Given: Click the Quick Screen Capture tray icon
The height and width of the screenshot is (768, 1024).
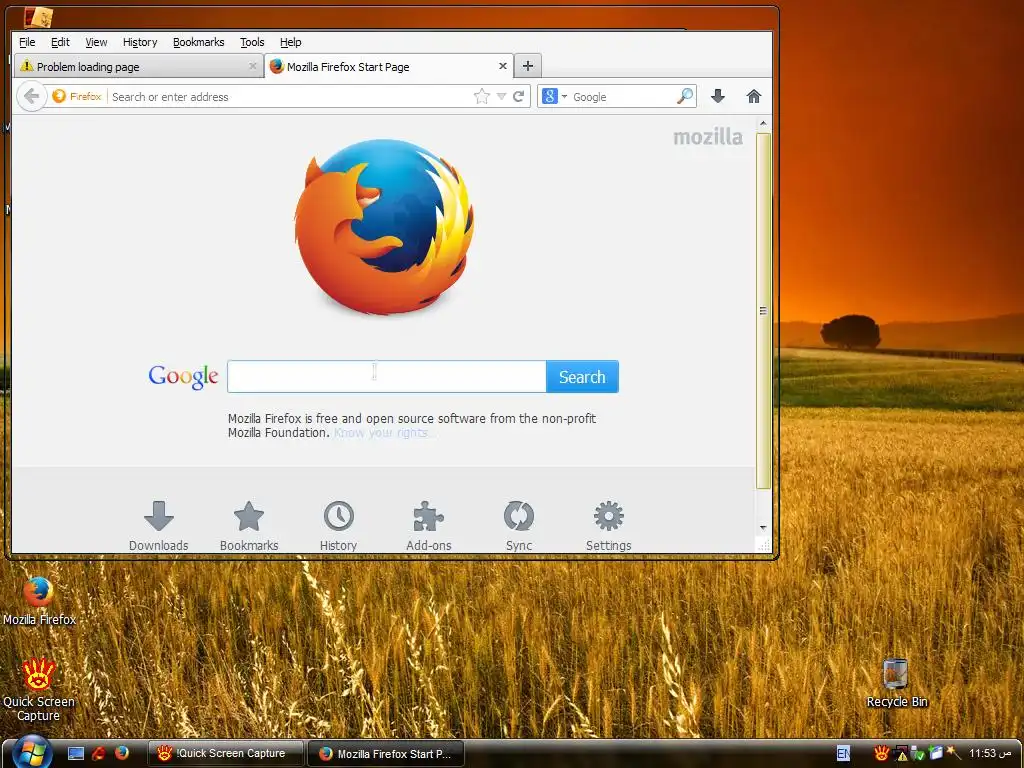Looking at the screenshot, I should [882, 754].
